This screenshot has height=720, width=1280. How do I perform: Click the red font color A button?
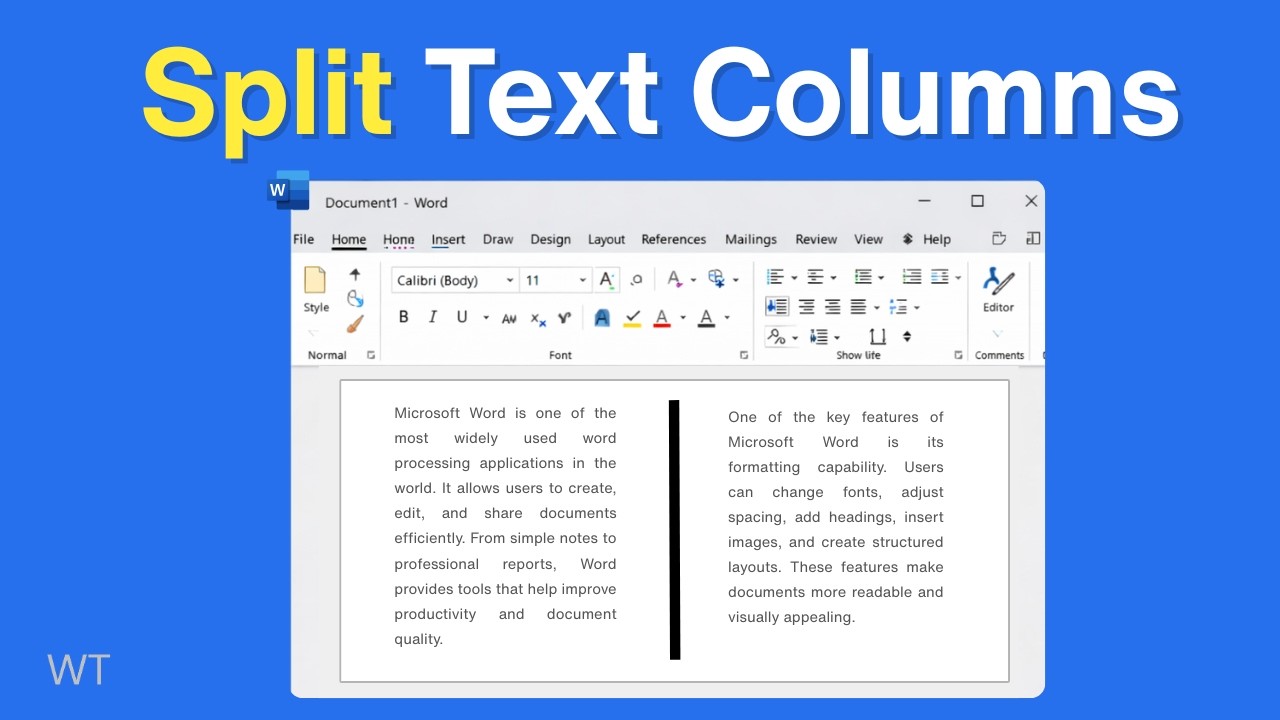pyautogui.click(x=661, y=318)
